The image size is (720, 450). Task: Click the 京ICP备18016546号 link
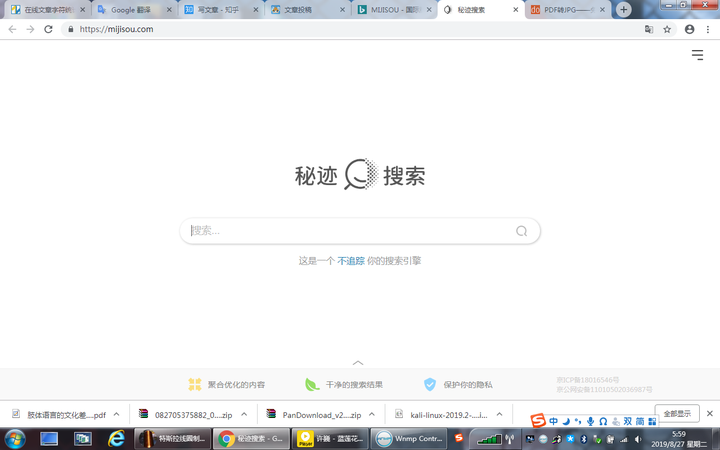tap(588, 380)
